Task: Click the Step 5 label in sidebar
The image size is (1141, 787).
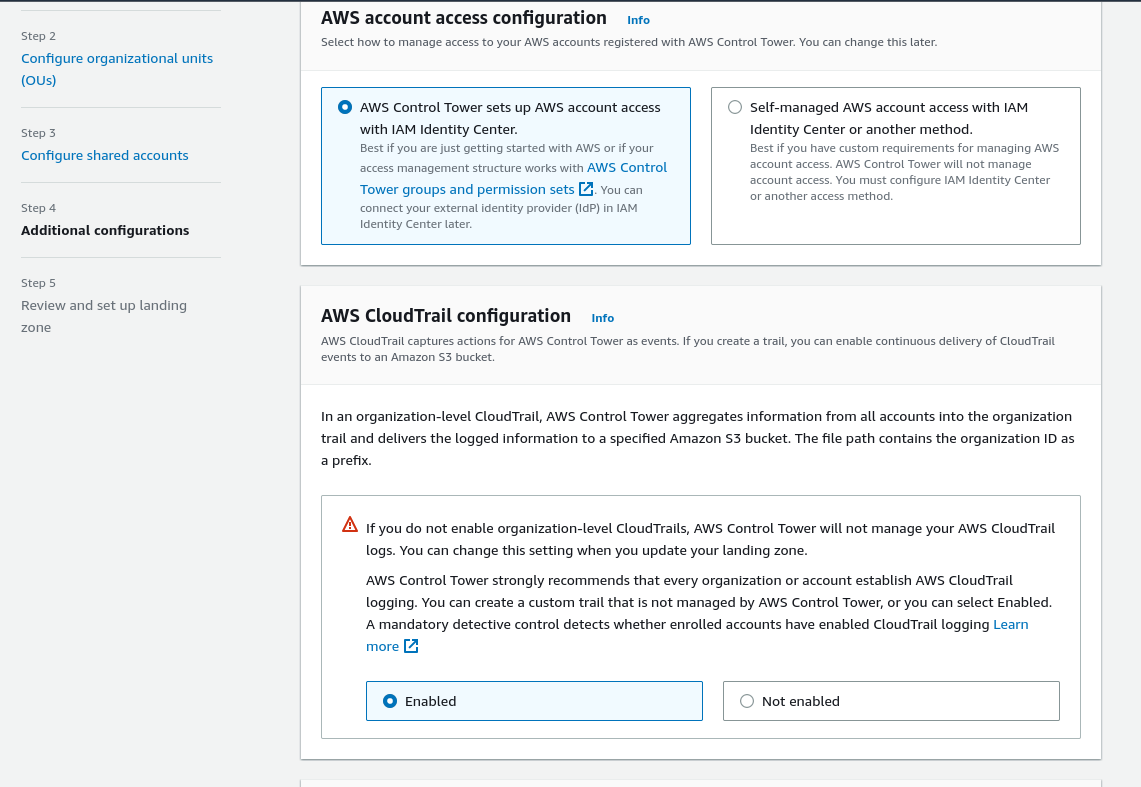Action: (x=39, y=283)
